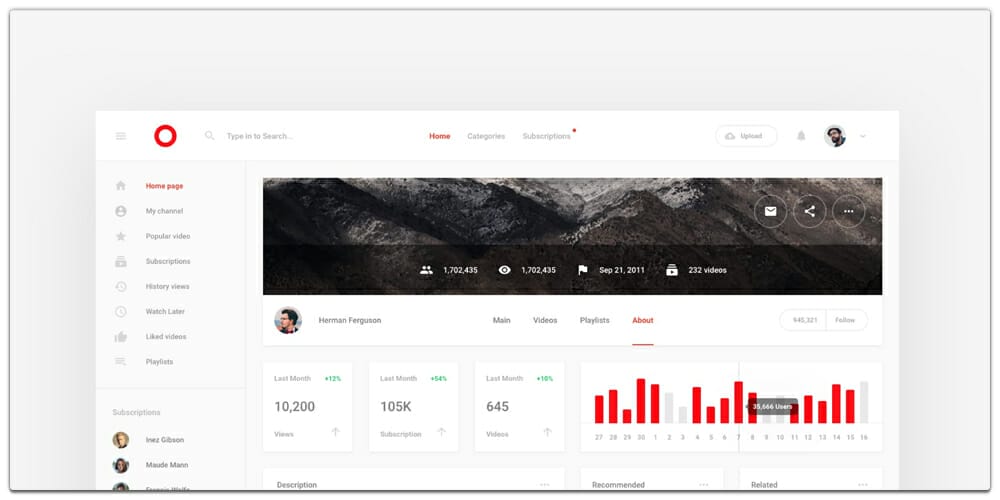The height and width of the screenshot is (500, 1000).
Task: Click the Liked videos thumbs-up icon
Action: pyautogui.click(x=121, y=337)
